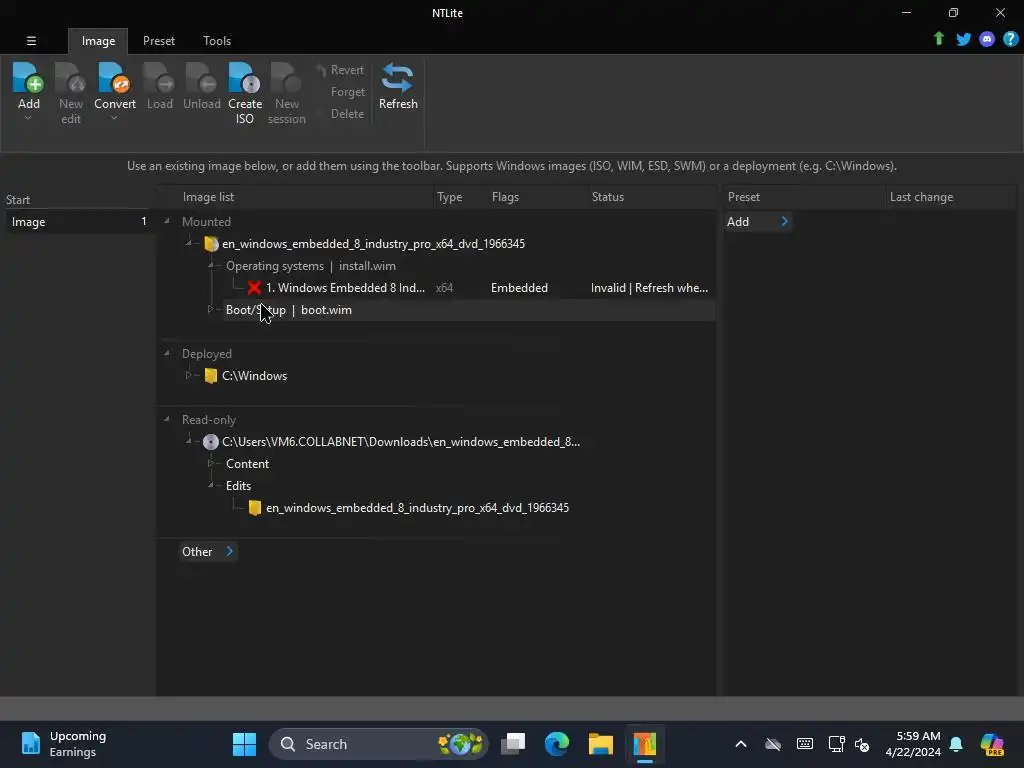This screenshot has width=1024, height=768.
Task: Click the Load toolbar icon
Action: [x=159, y=78]
